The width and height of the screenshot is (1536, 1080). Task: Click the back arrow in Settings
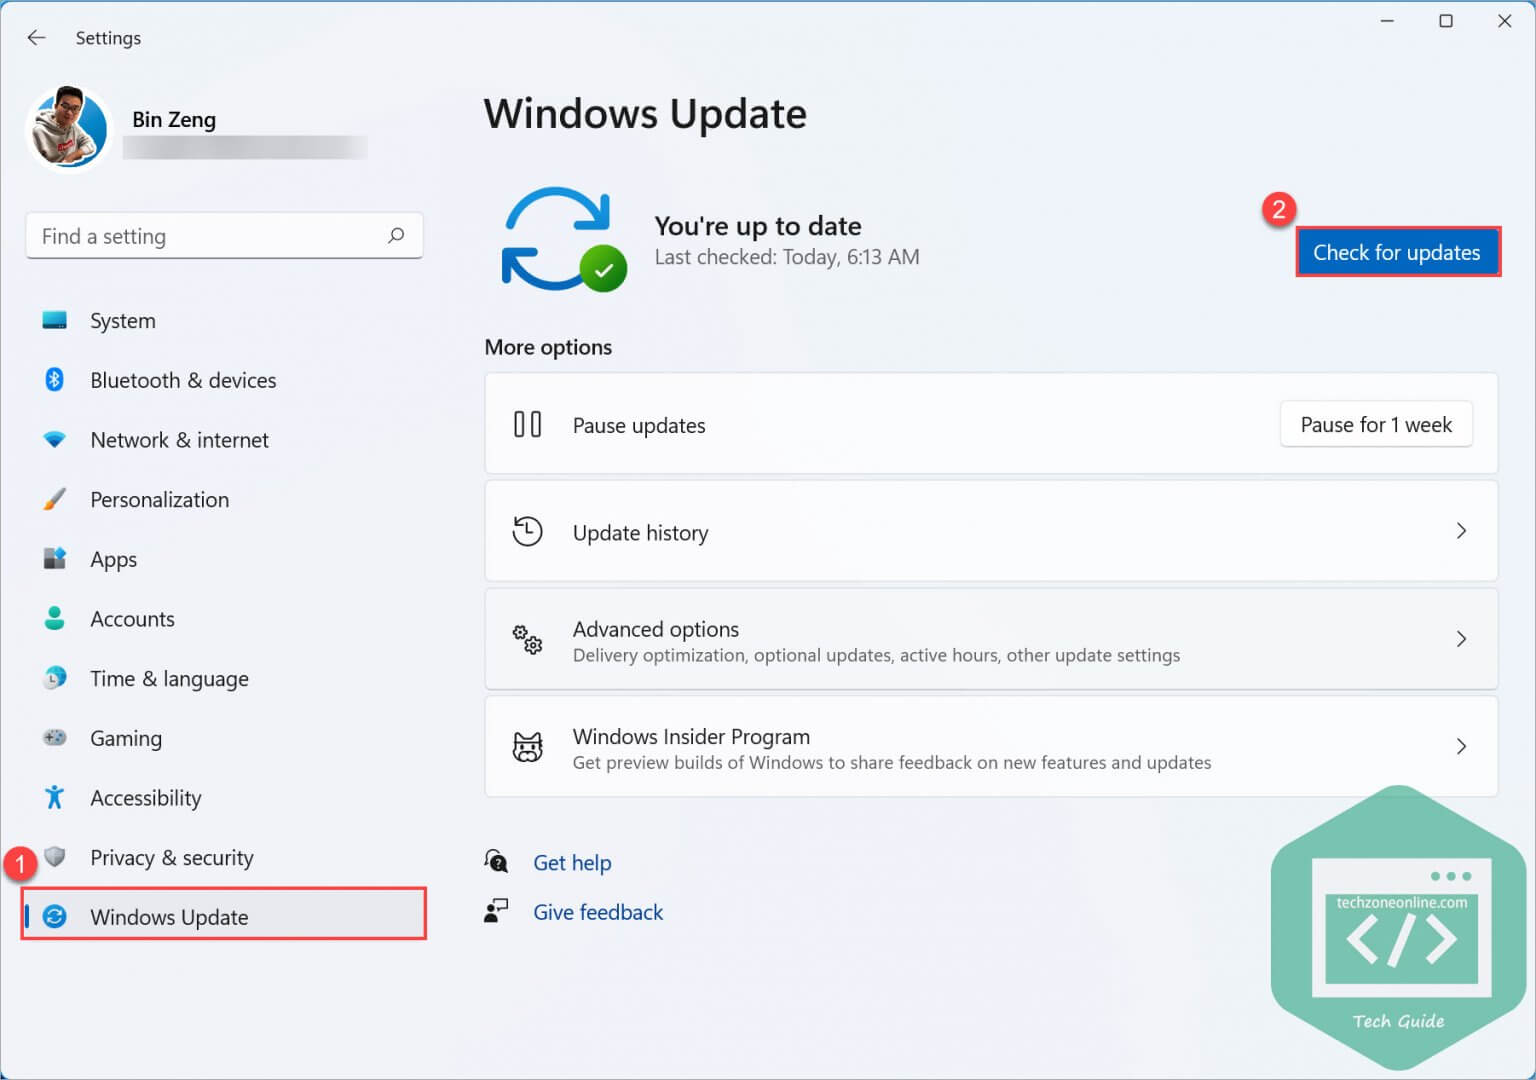coord(36,37)
